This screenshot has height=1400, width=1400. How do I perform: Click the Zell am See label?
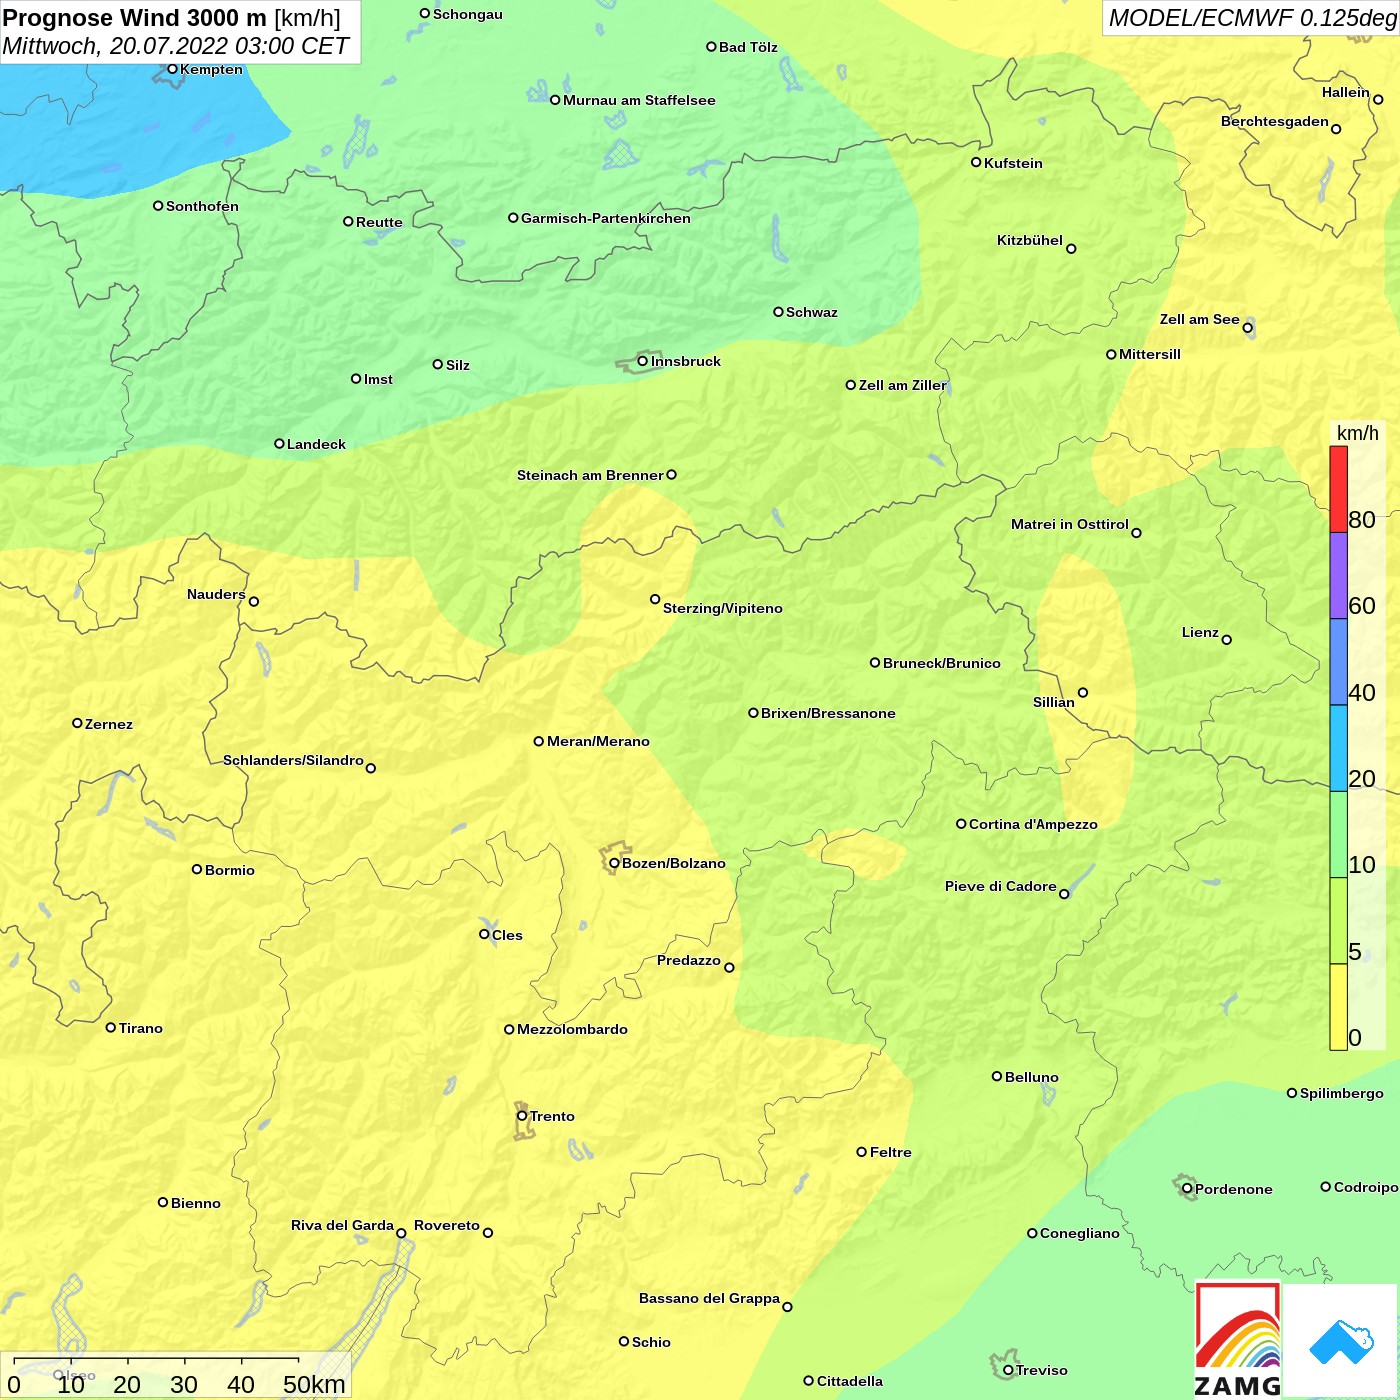[x=1200, y=319]
